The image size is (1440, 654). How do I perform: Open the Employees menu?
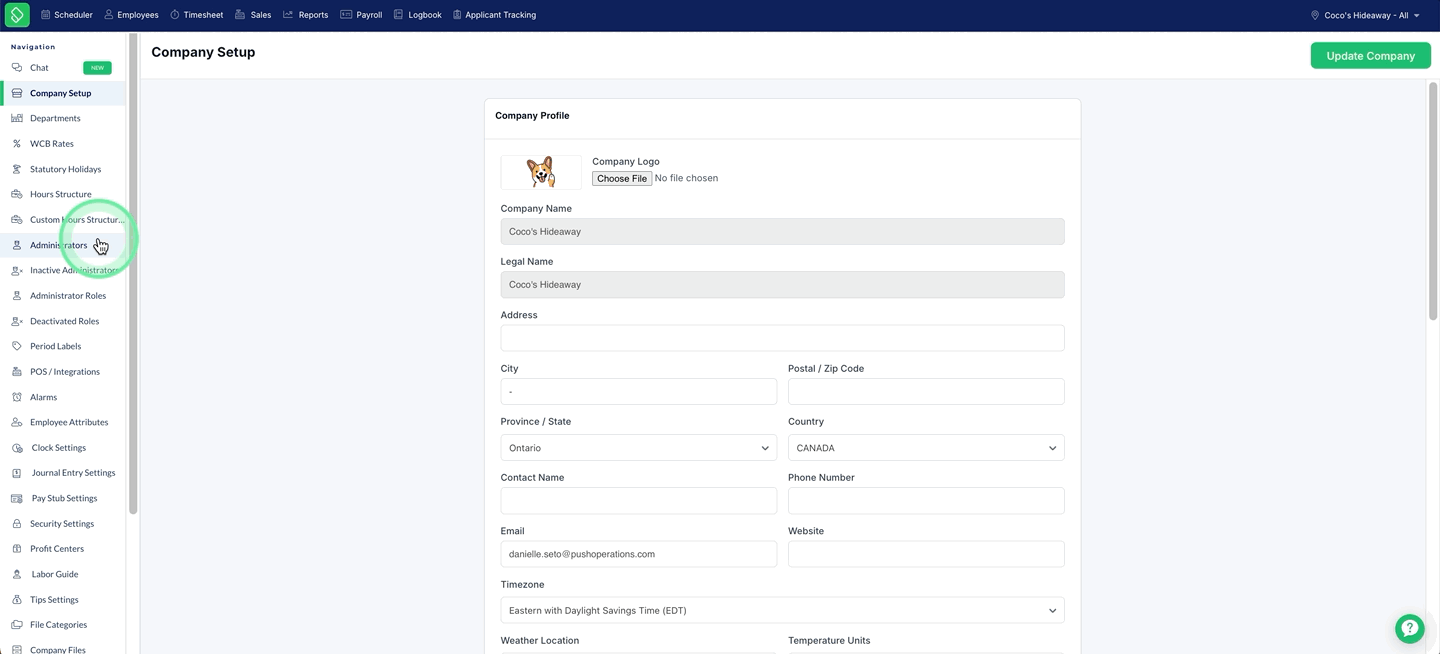[x=131, y=15]
